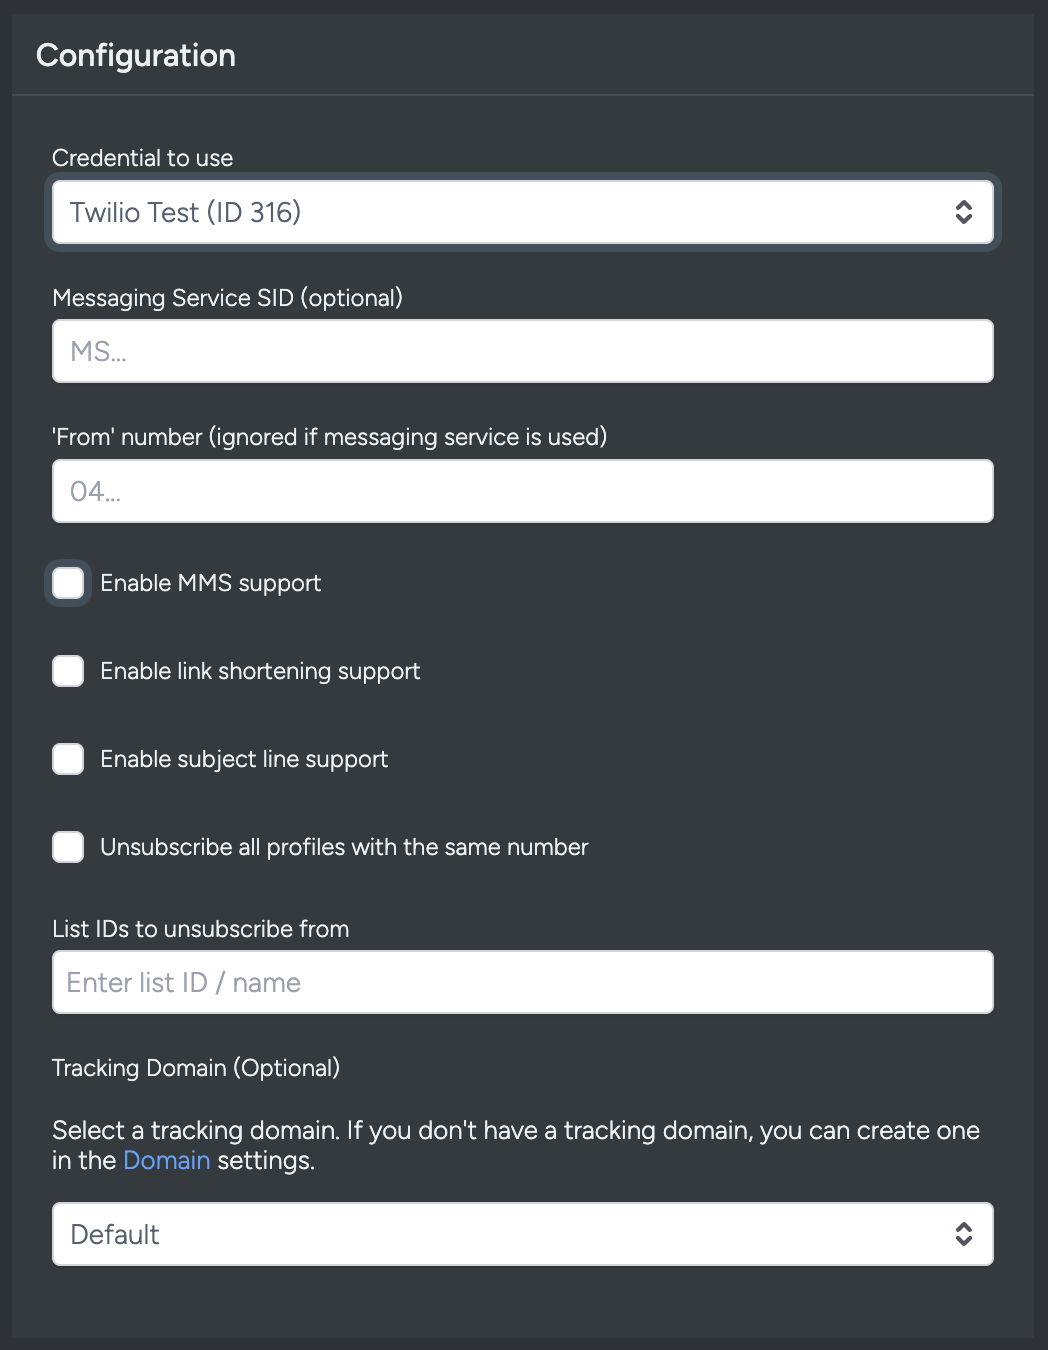
Task: Open the 'Credential to use' dropdown
Action: 523,212
